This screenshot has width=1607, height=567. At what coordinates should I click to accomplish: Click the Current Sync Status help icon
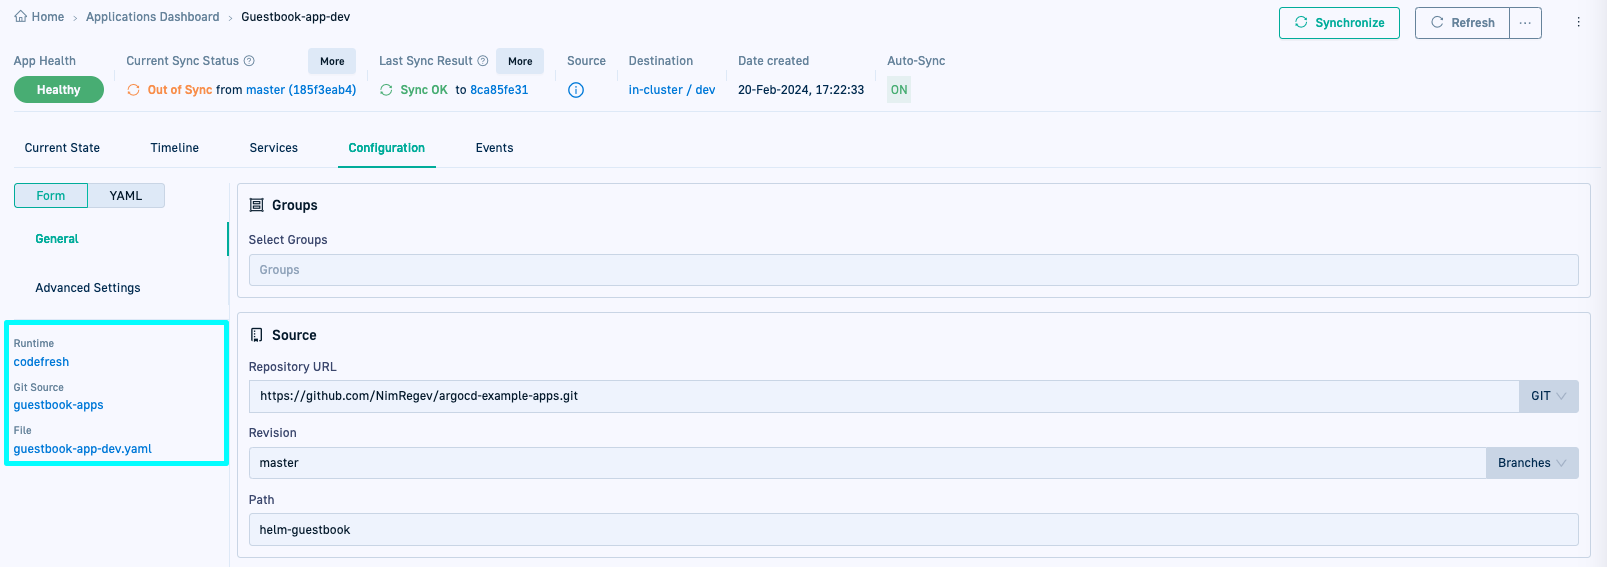click(x=250, y=61)
